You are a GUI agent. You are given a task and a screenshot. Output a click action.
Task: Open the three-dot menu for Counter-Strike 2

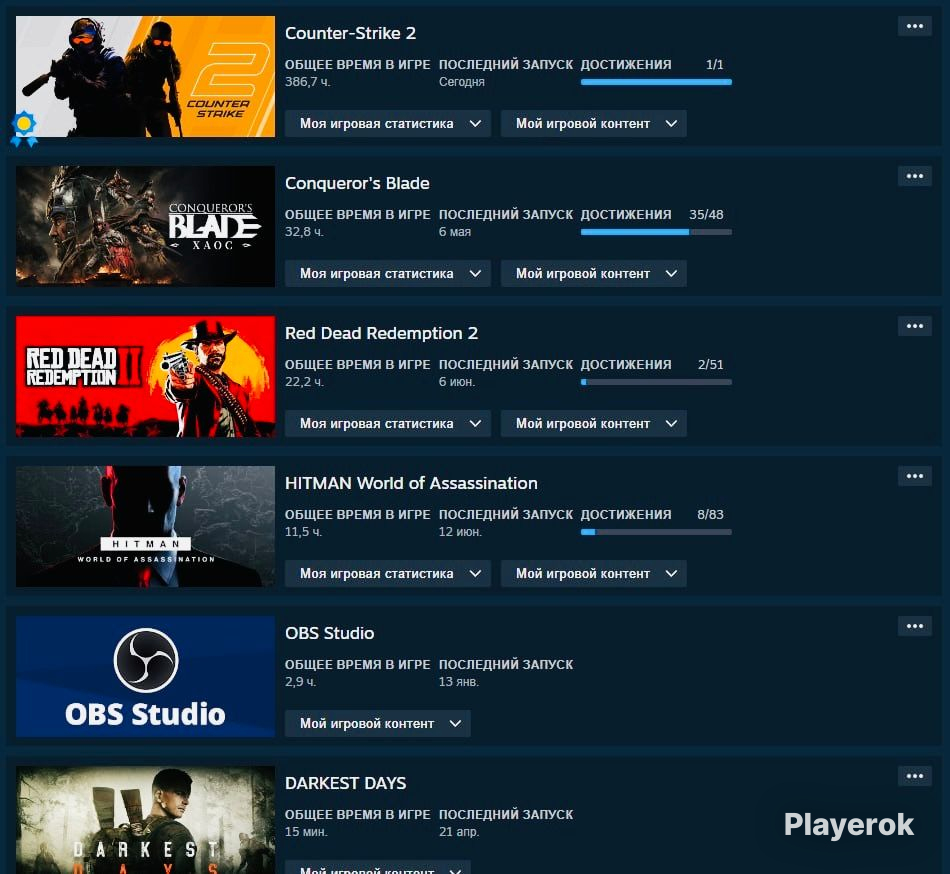(x=914, y=26)
